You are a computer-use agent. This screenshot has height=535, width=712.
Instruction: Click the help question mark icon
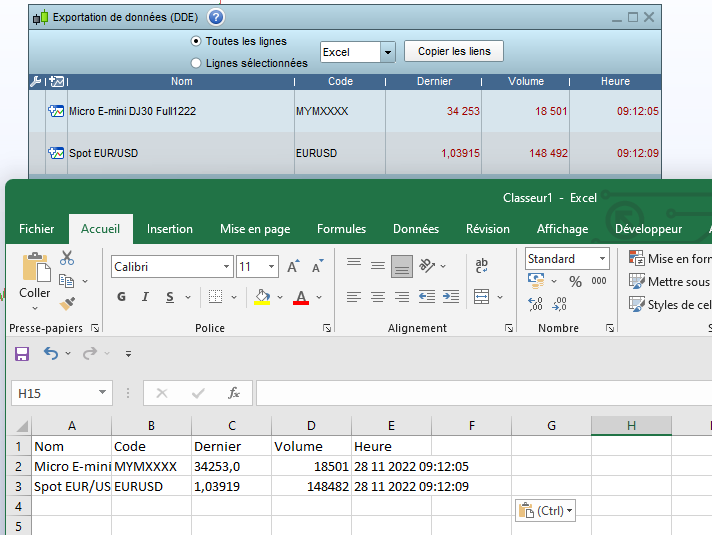216,17
